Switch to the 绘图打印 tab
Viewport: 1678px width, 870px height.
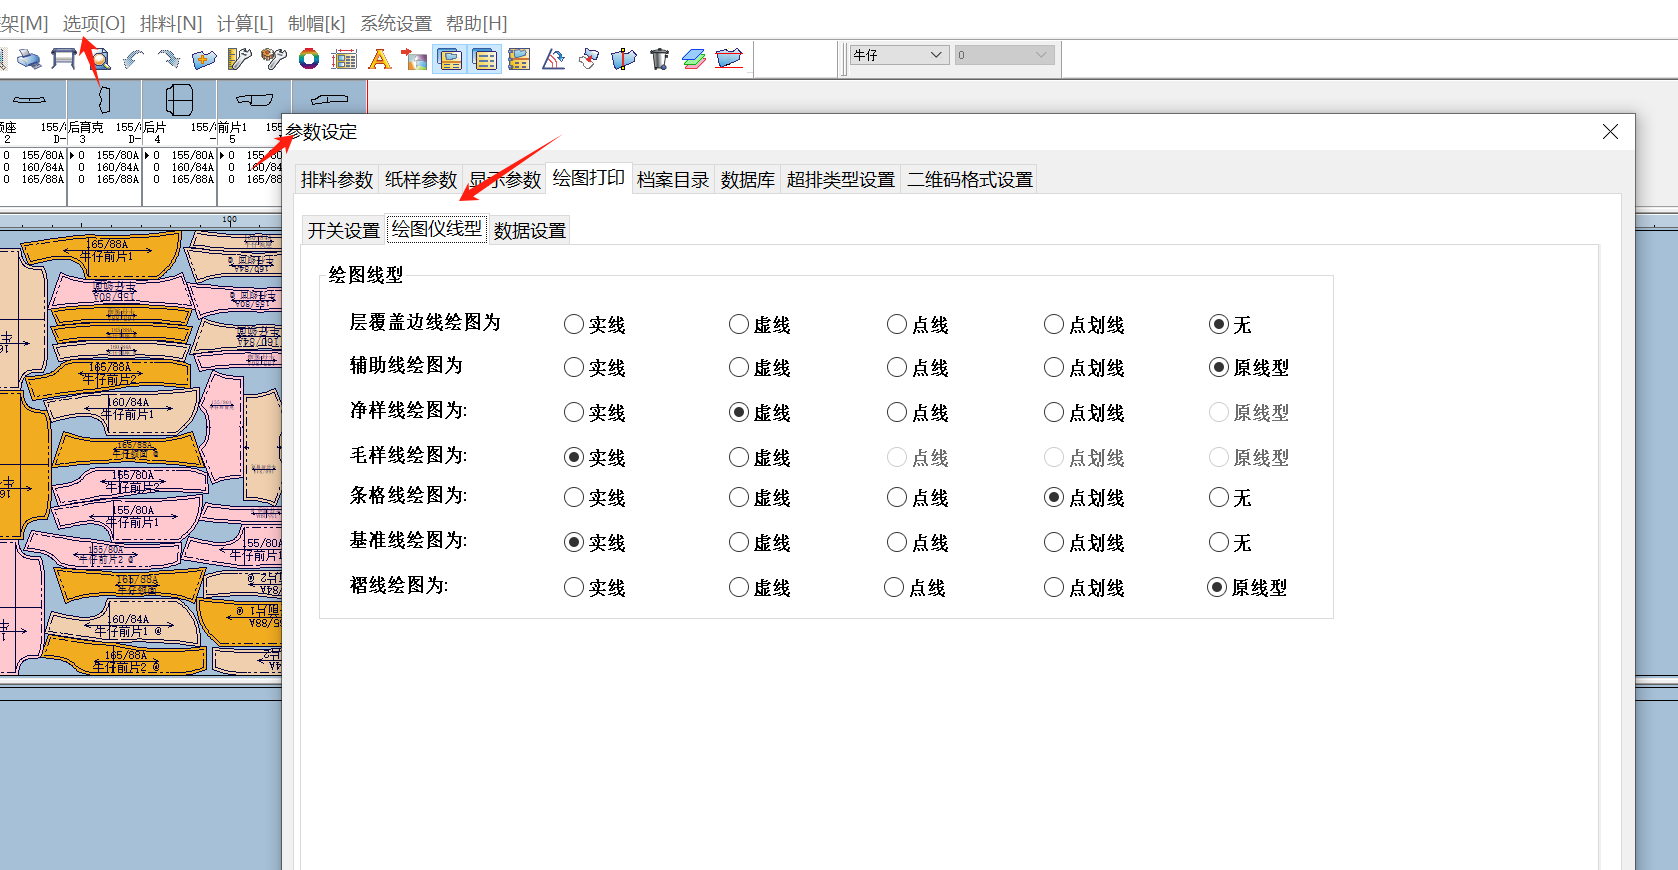pos(589,178)
